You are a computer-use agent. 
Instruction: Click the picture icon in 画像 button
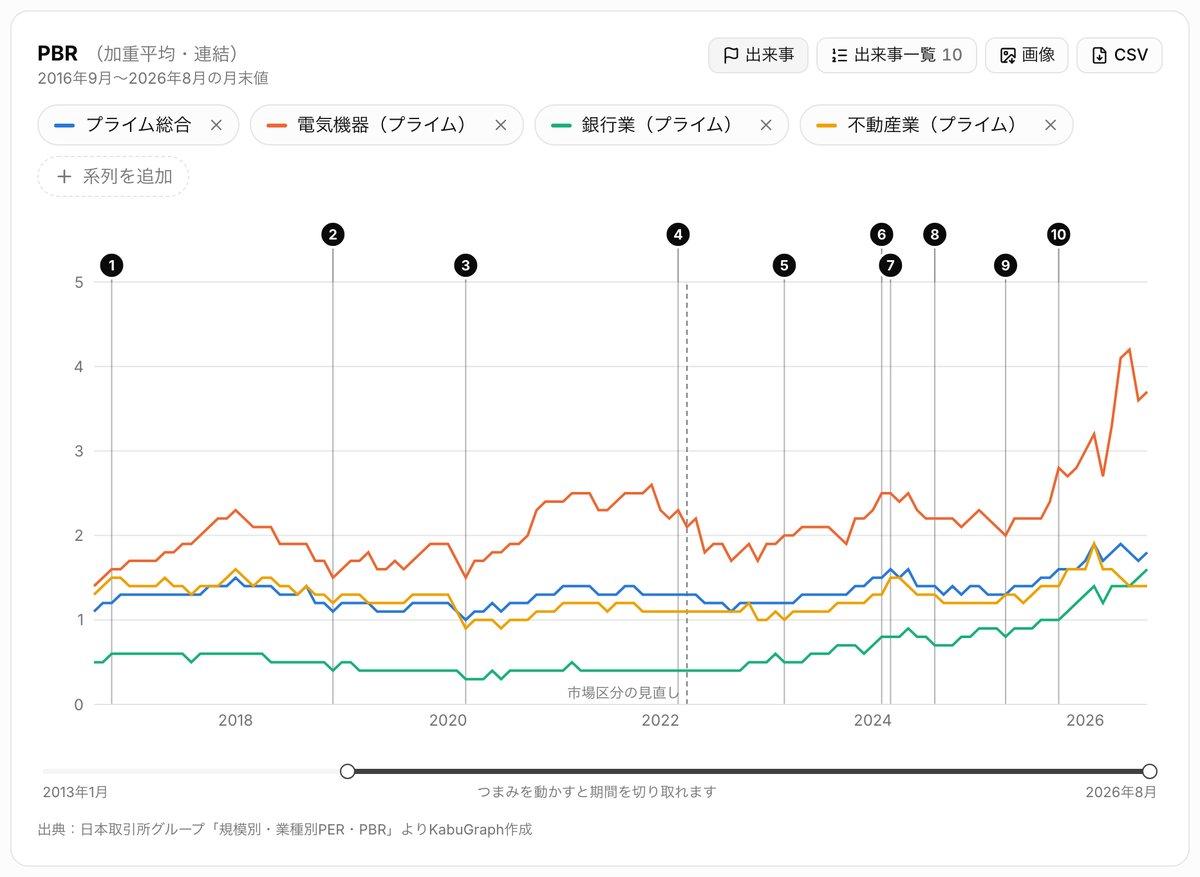click(x=1007, y=55)
